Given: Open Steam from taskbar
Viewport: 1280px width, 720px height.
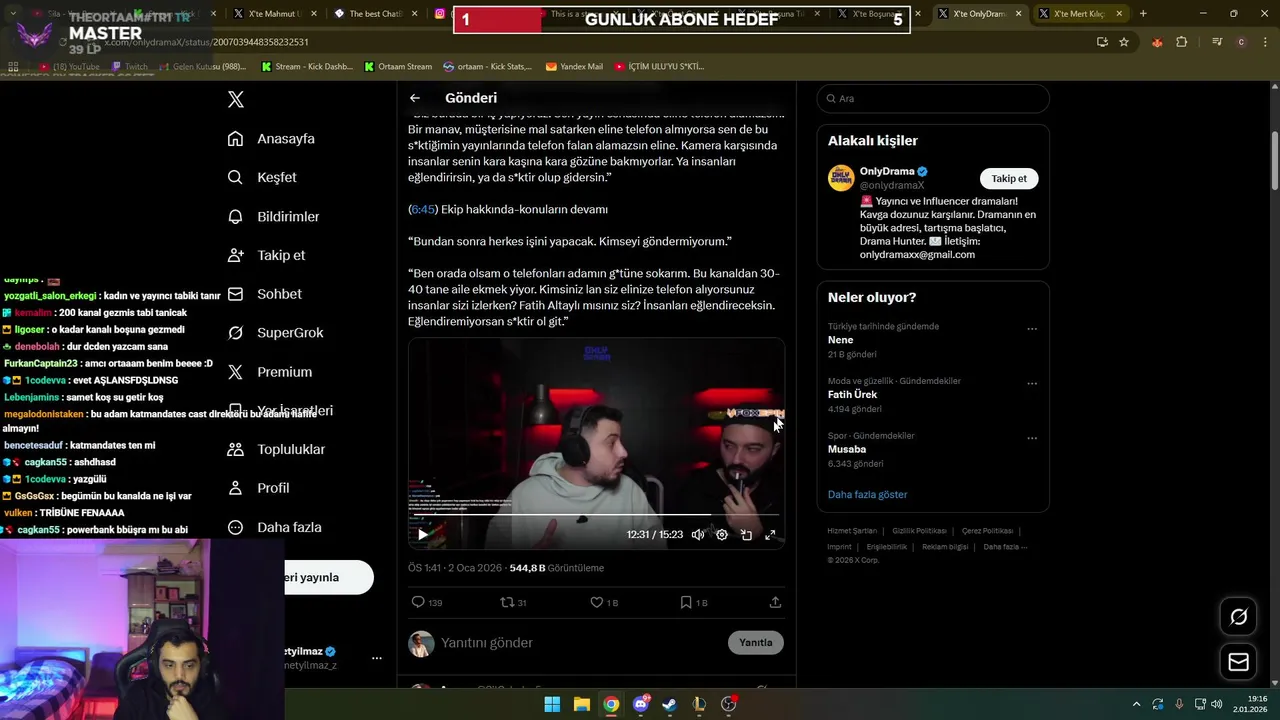Looking at the screenshot, I should [x=670, y=704].
